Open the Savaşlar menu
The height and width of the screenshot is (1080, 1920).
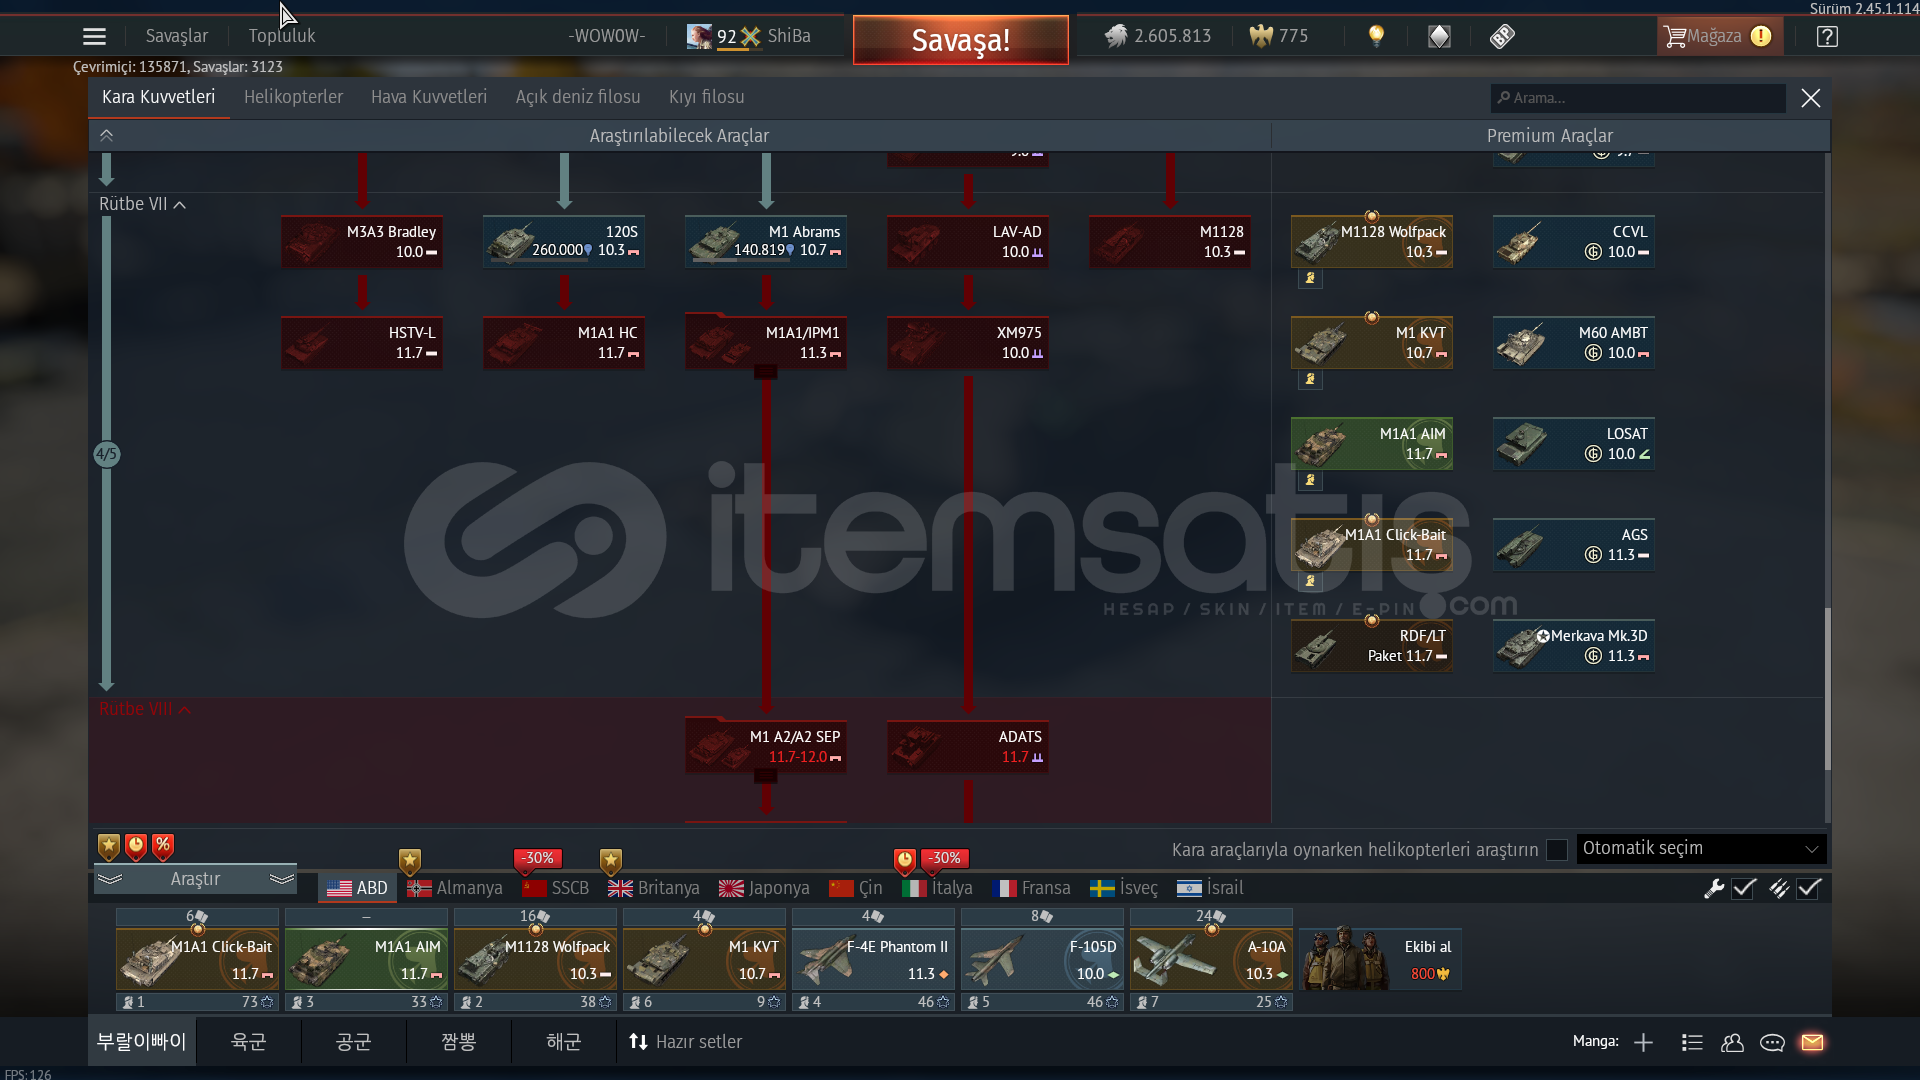click(177, 36)
